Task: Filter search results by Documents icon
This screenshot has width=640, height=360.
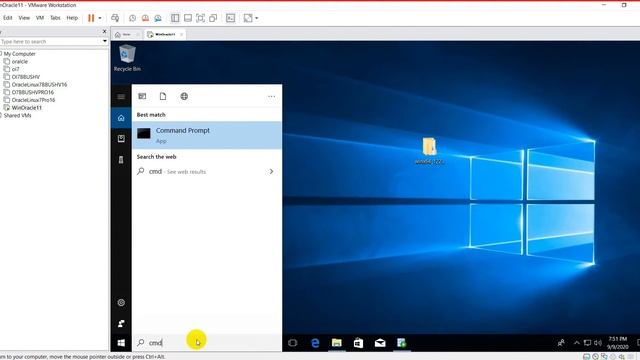Action: (x=163, y=96)
